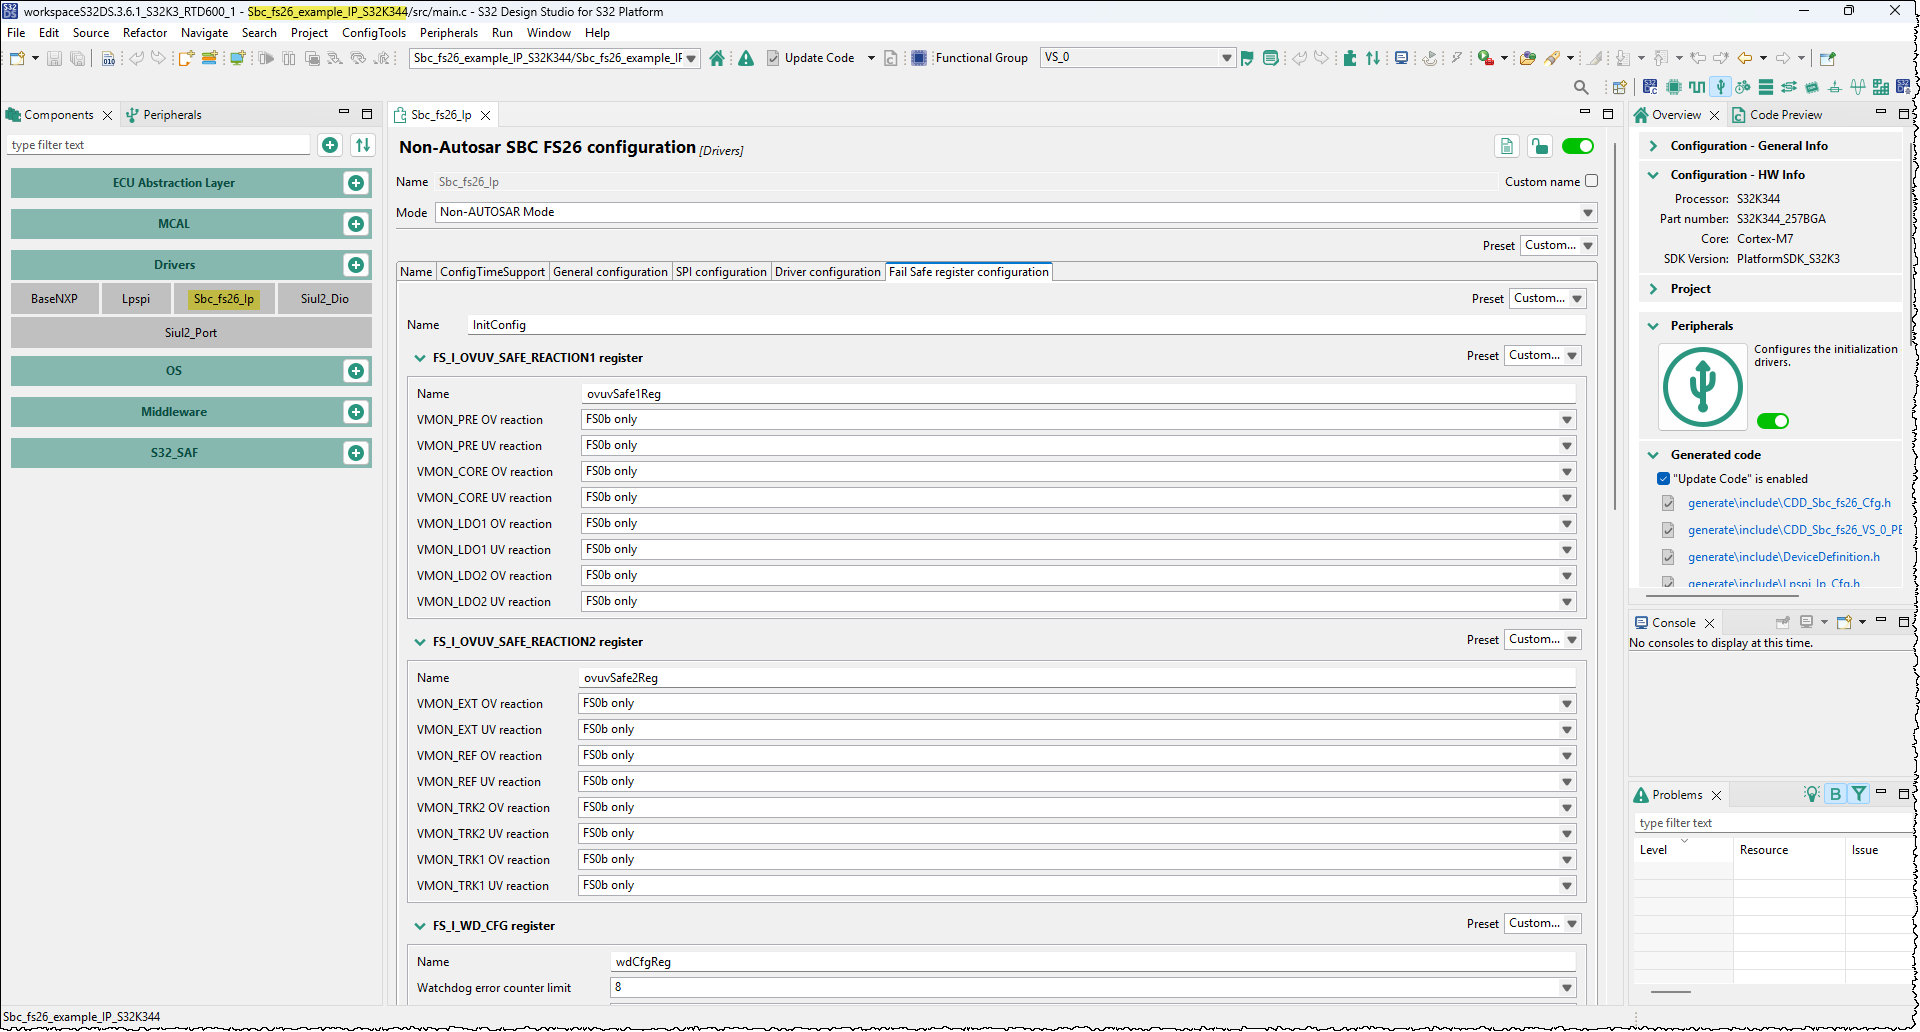Collapse the FS_I_OVUV_SAFE_REACTION1 register section
The image size is (1920, 1032).
tap(420, 358)
